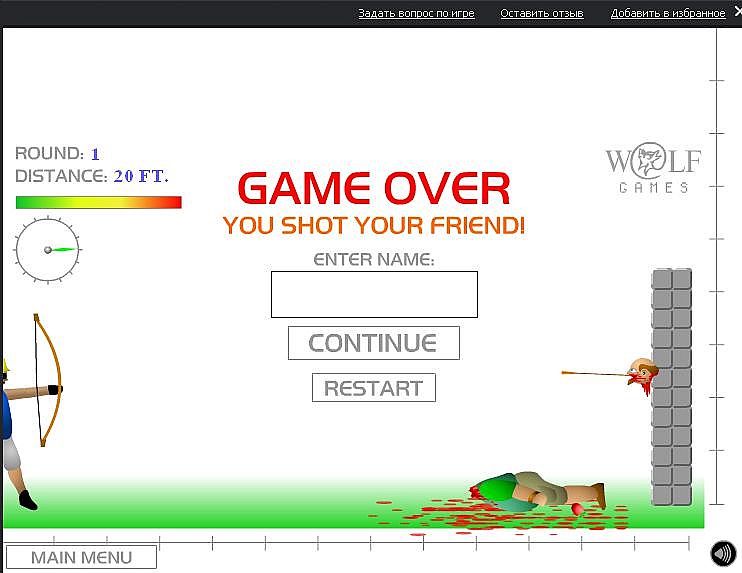Click 'YOU SHOT YOUR FRIEND!' text
742x573 pixels.
(374, 225)
